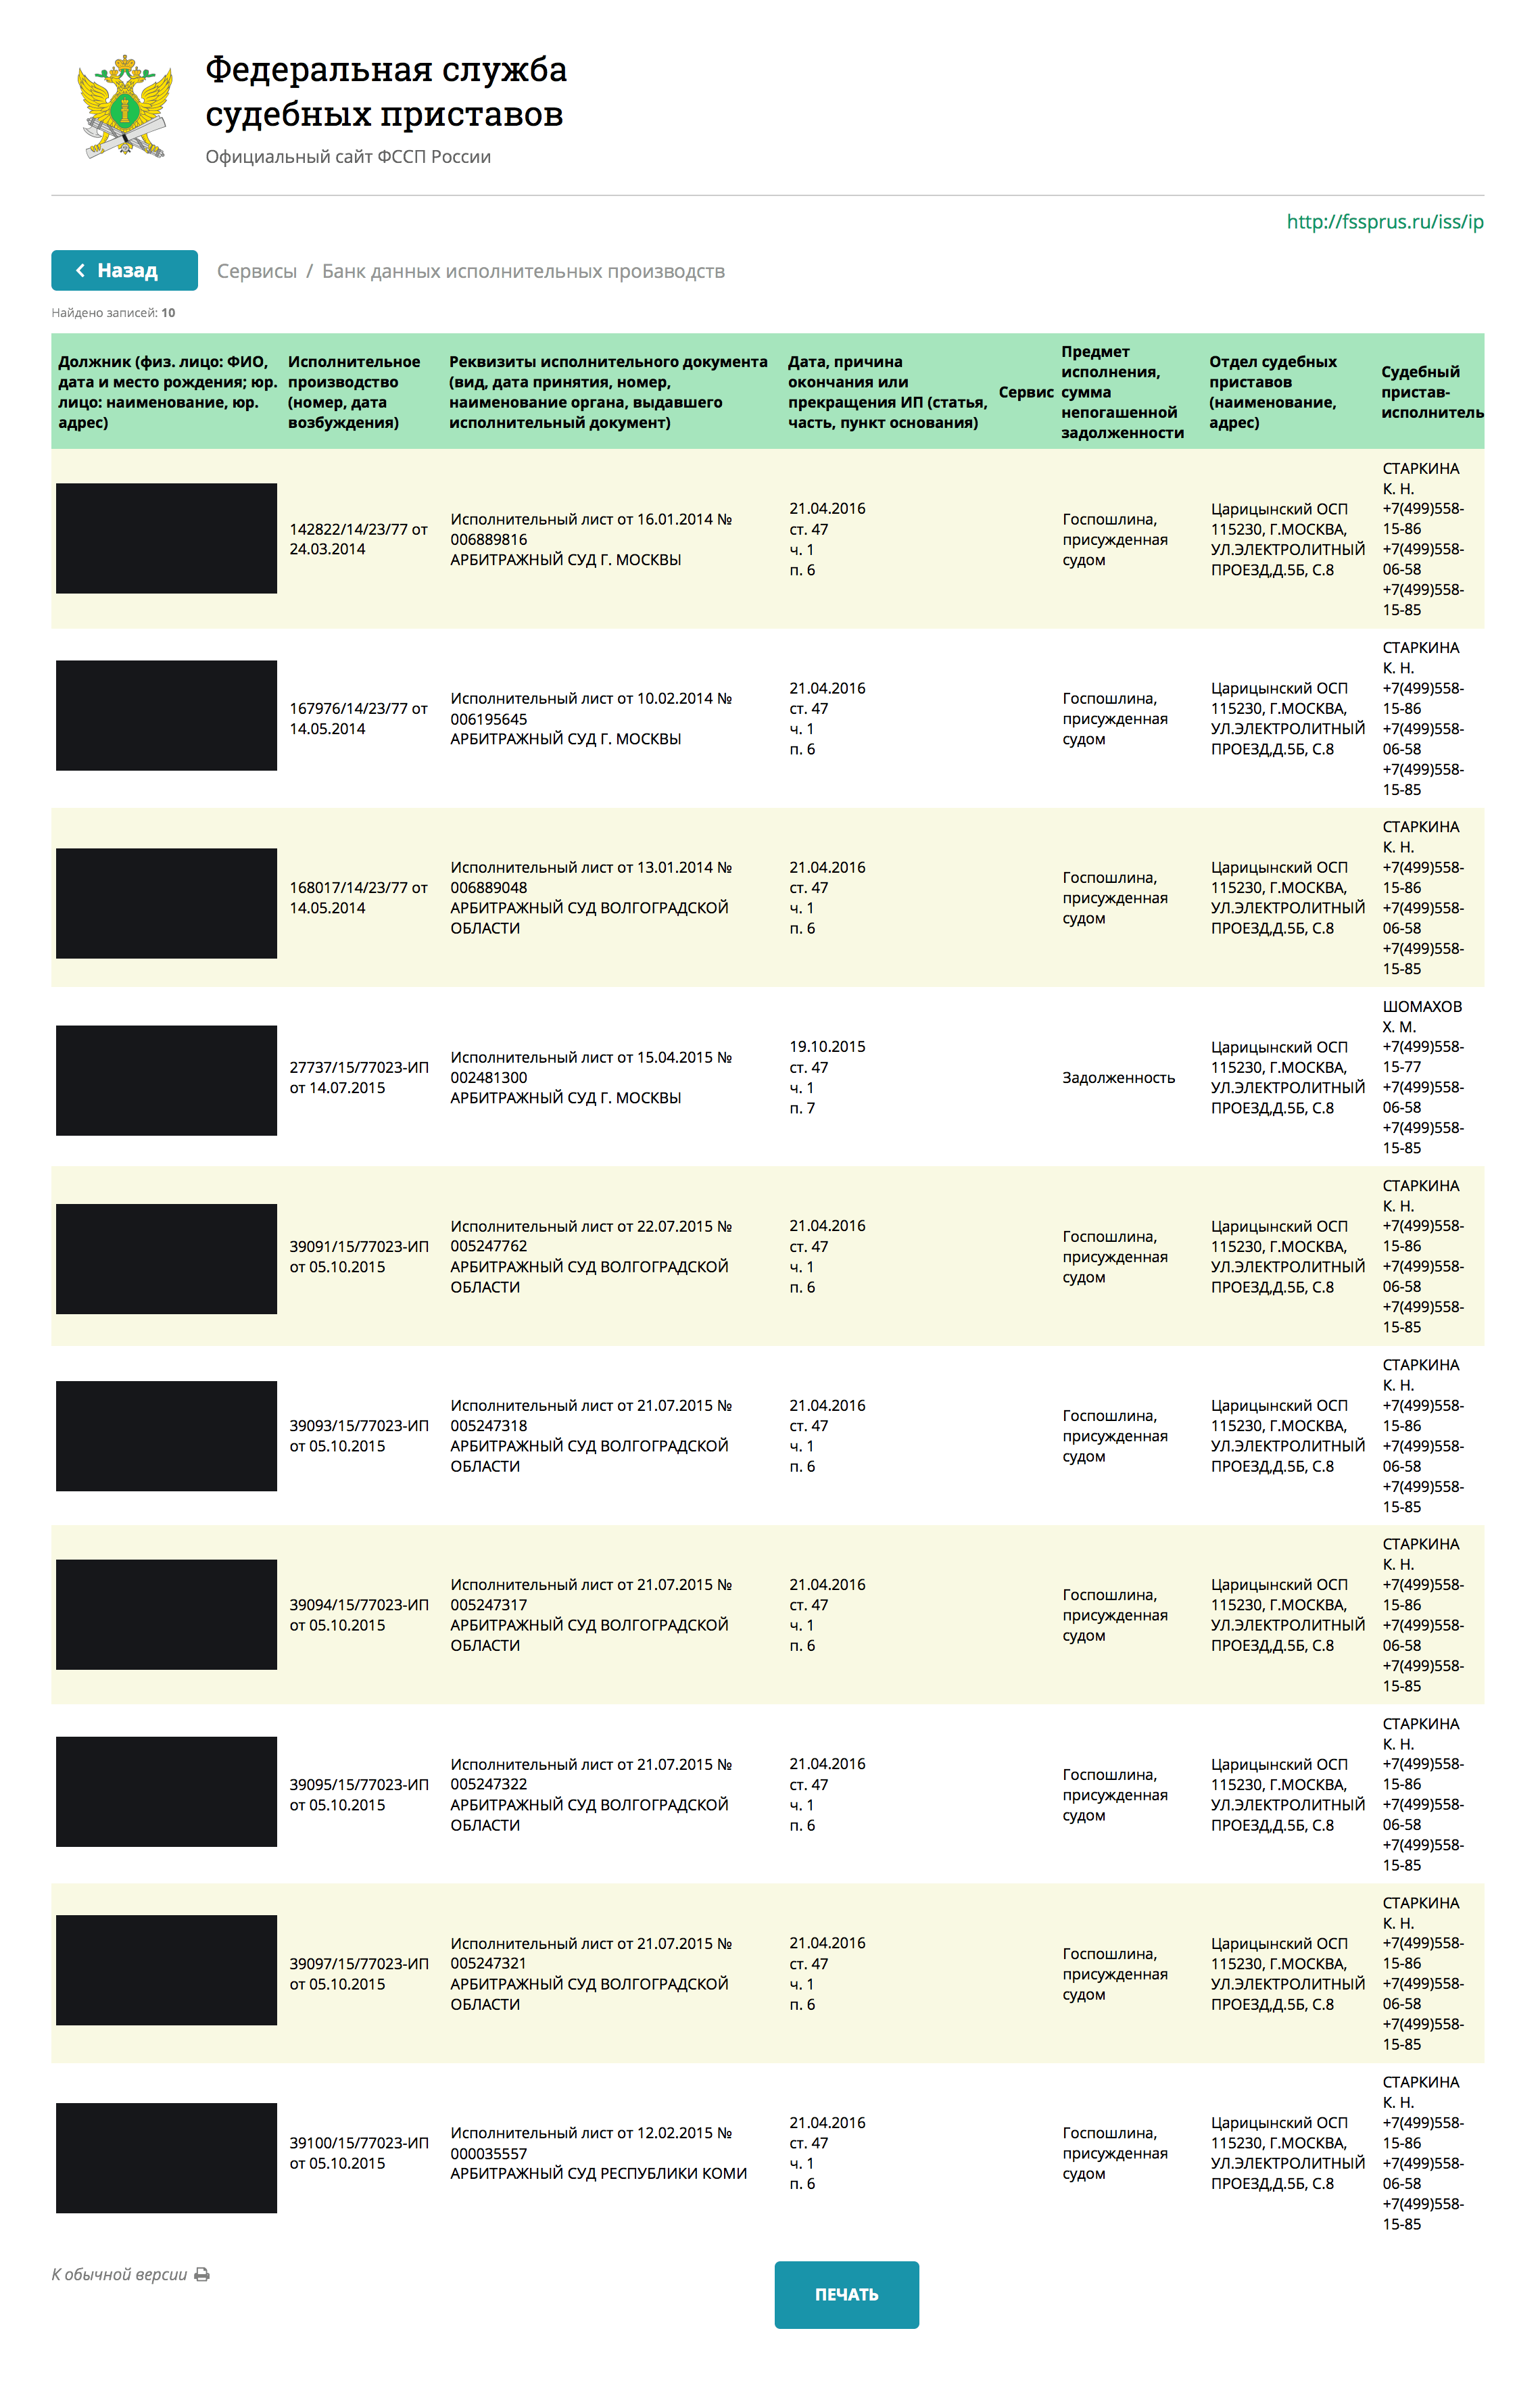Click 'Дата, причина окончания' column header
The width and height of the screenshot is (1540, 2408).
pos(887,392)
